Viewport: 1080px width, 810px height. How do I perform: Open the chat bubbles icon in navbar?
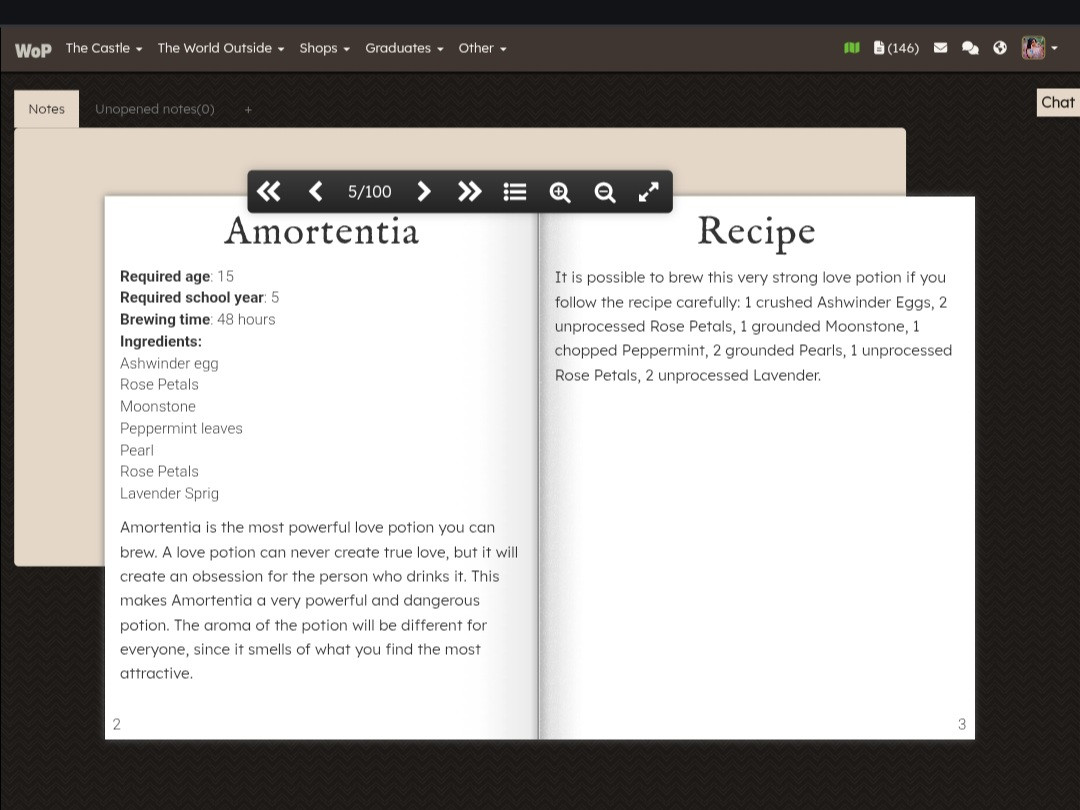[970, 48]
